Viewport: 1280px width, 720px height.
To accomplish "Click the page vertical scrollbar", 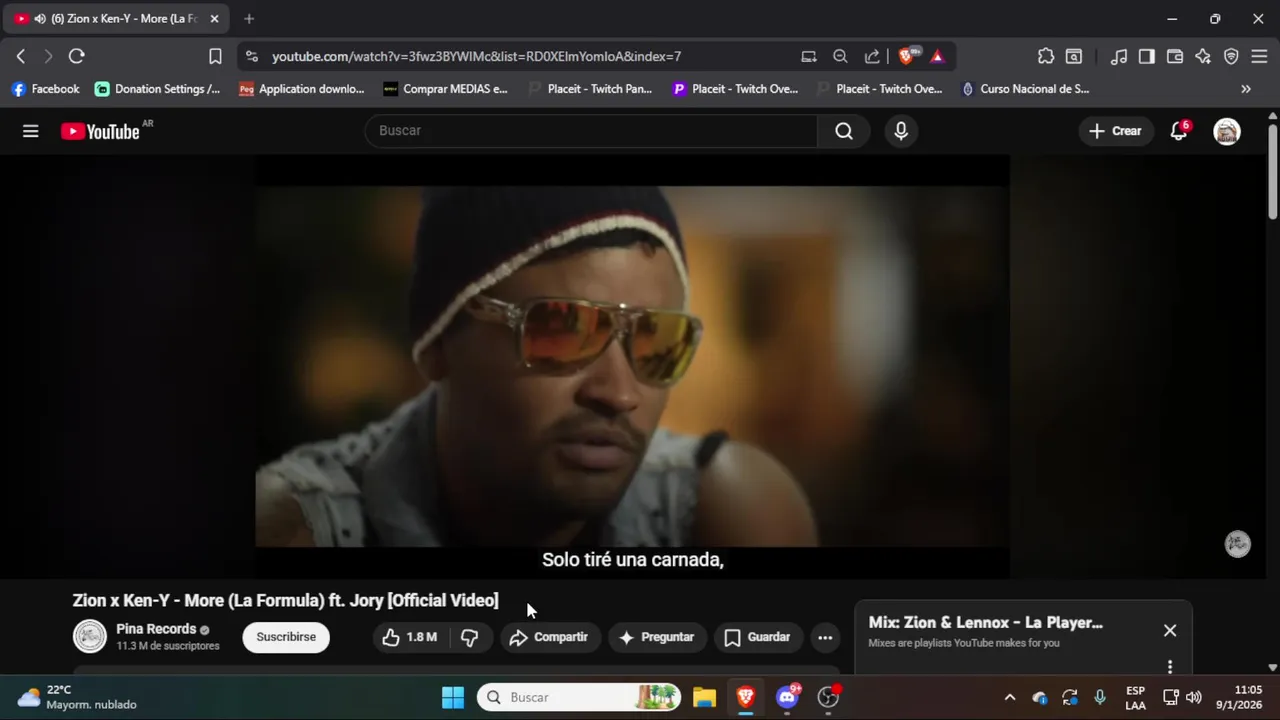I will (x=1272, y=170).
